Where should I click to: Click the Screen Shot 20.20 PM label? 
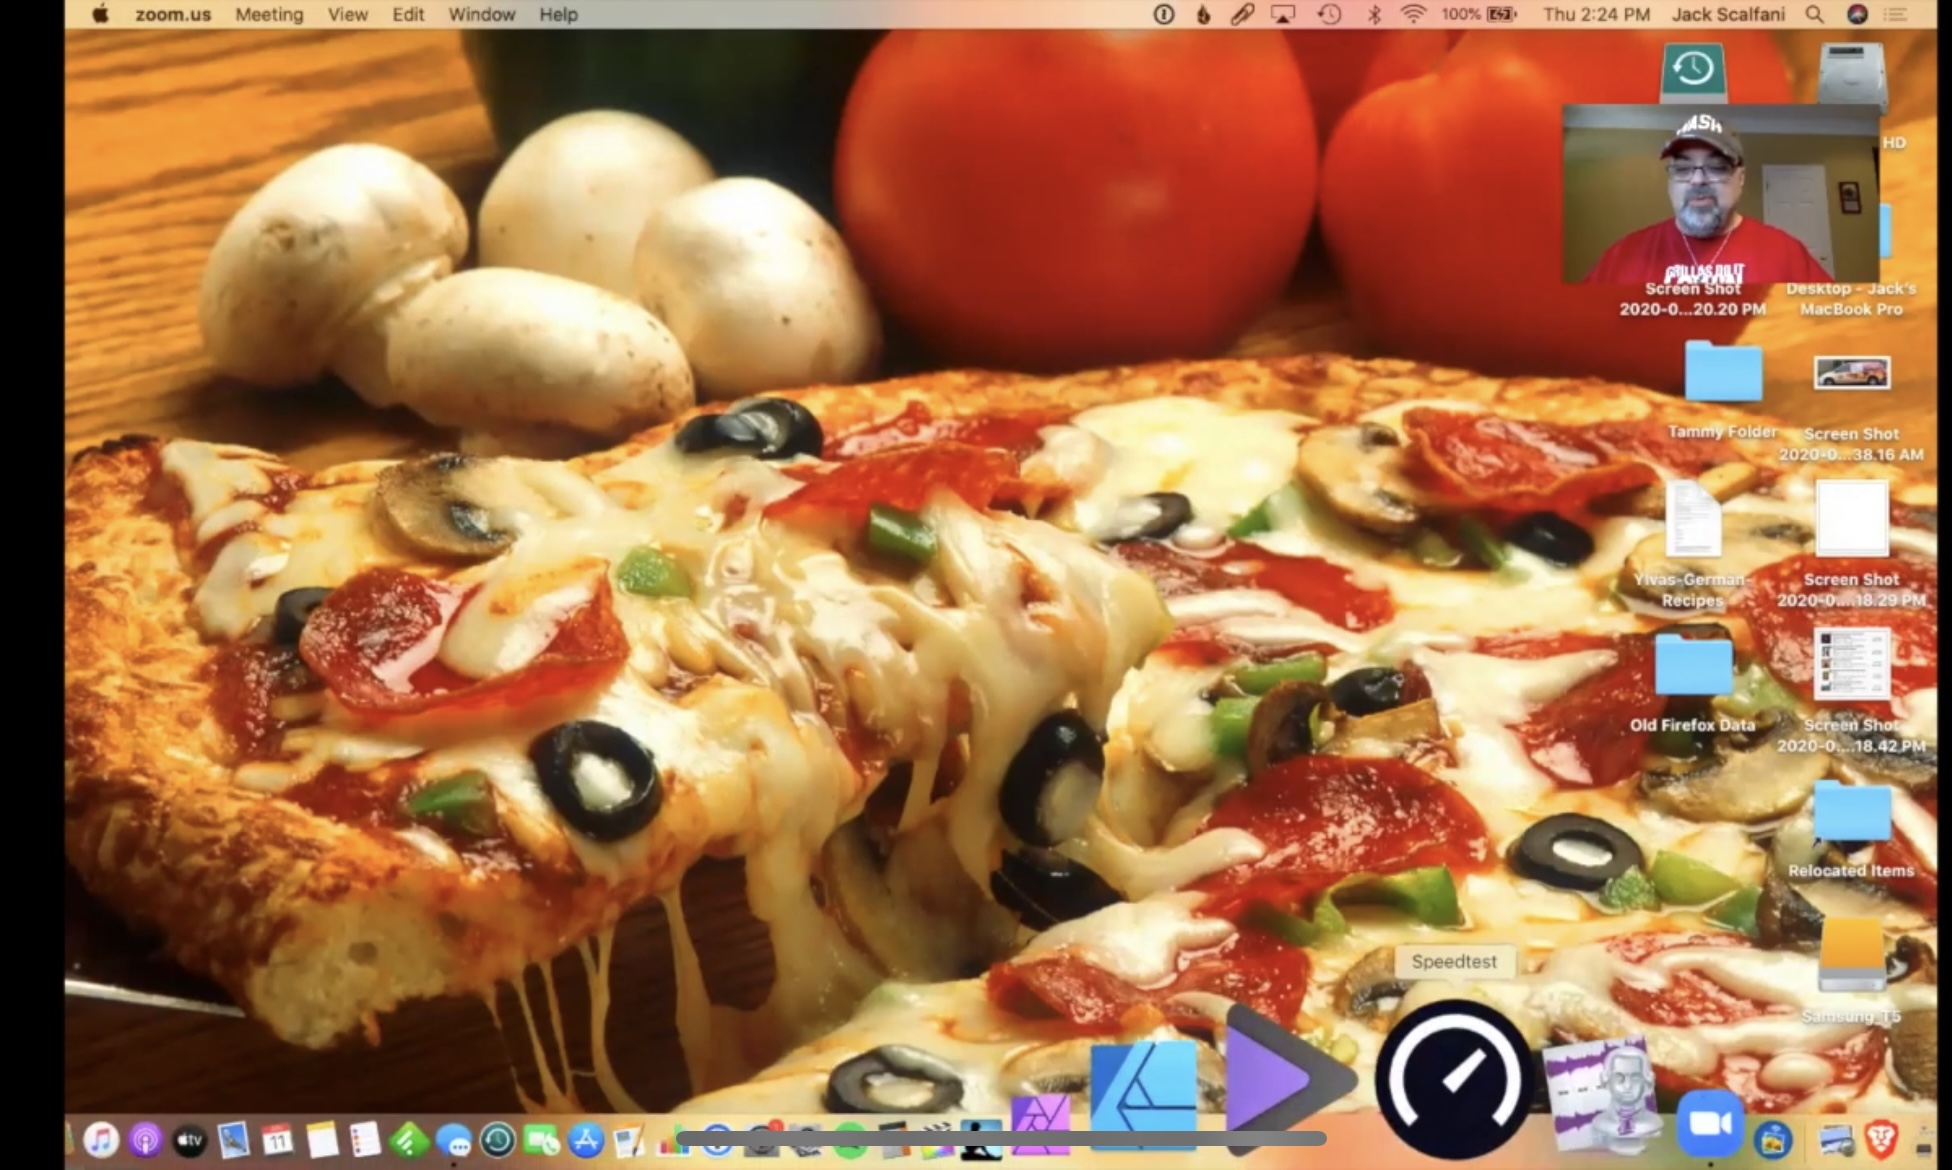[1693, 299]
